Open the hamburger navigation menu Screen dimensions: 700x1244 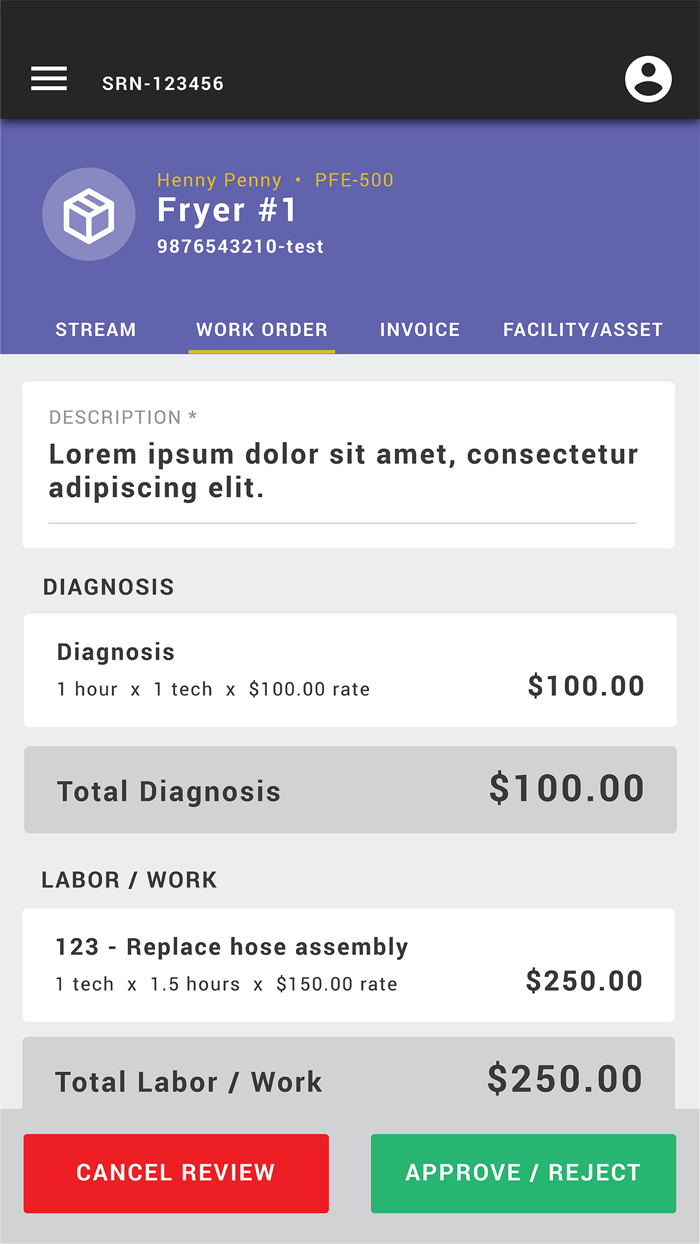pos(49,79)
